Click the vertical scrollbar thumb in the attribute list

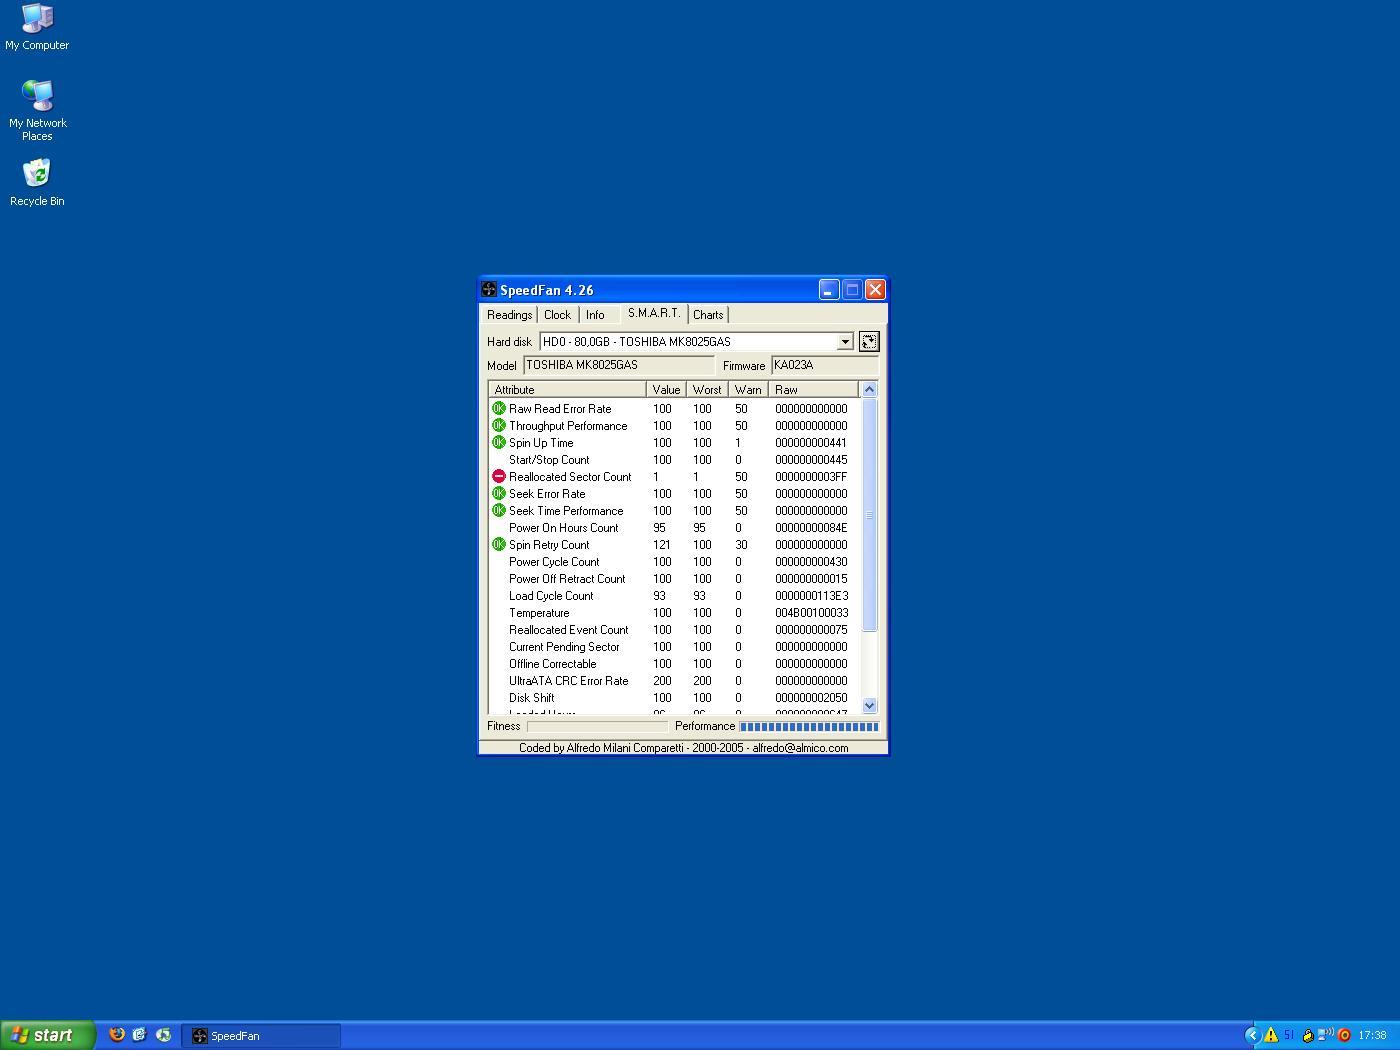869,515
